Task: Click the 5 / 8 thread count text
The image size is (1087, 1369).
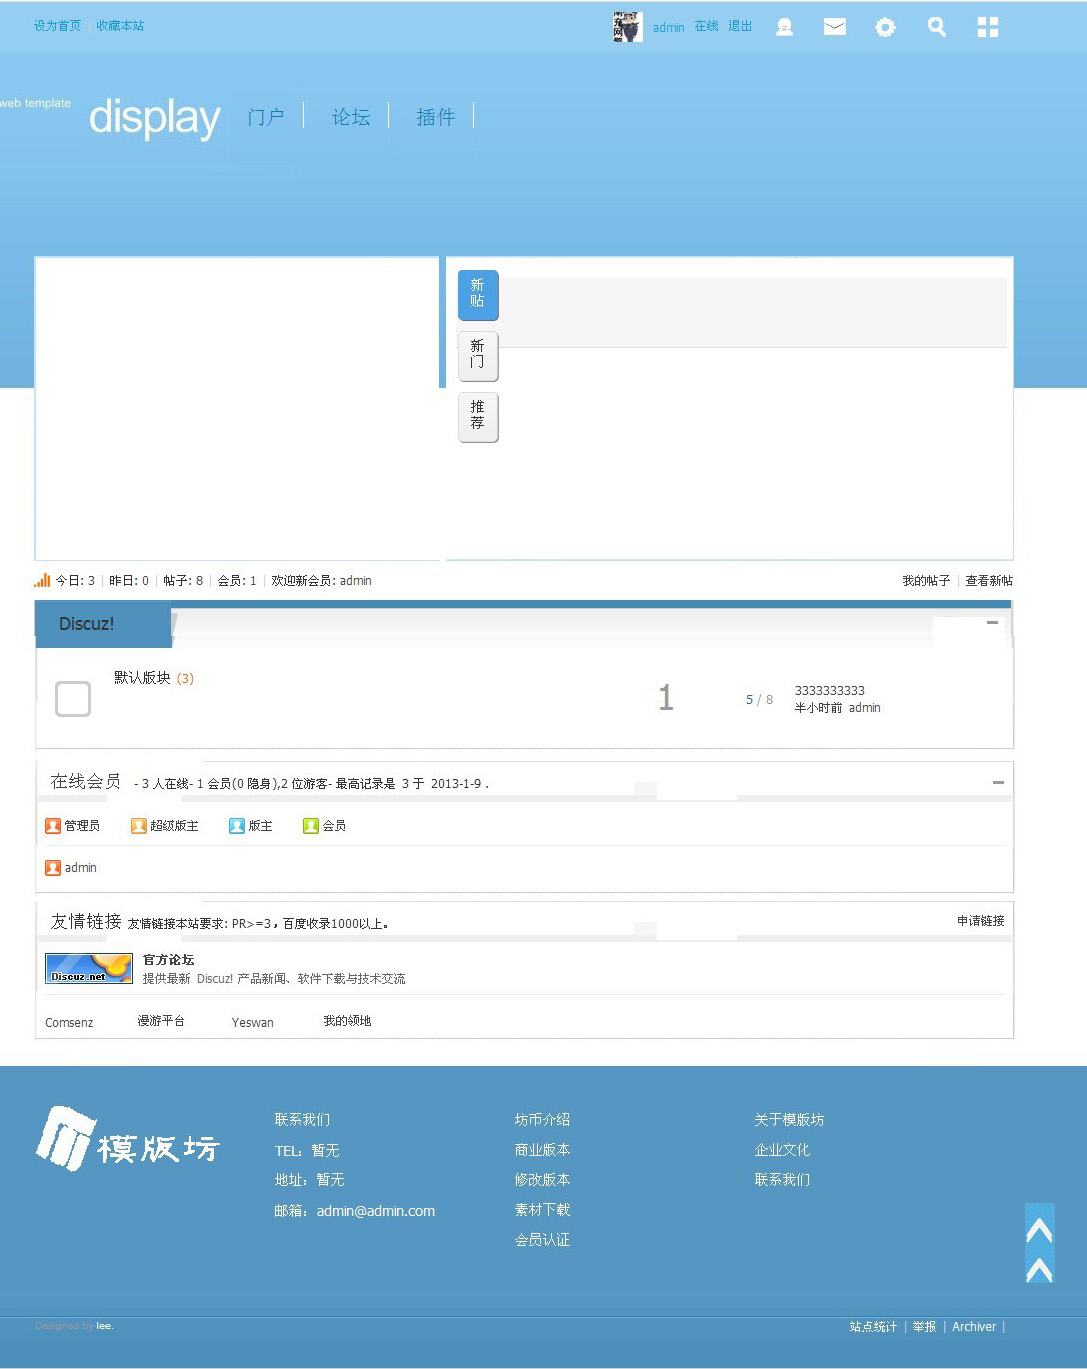Action: coord(759,700)
